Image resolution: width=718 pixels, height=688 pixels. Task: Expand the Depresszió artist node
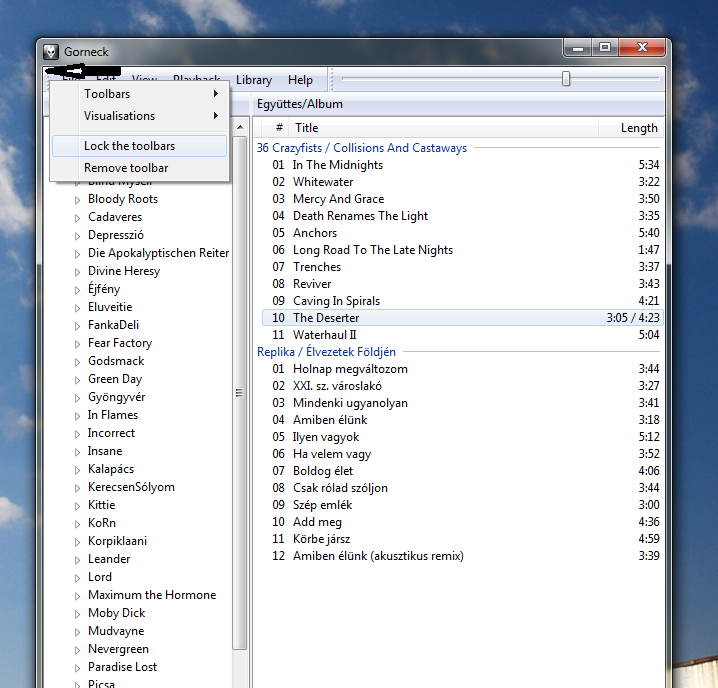click(x=77, y=236)
